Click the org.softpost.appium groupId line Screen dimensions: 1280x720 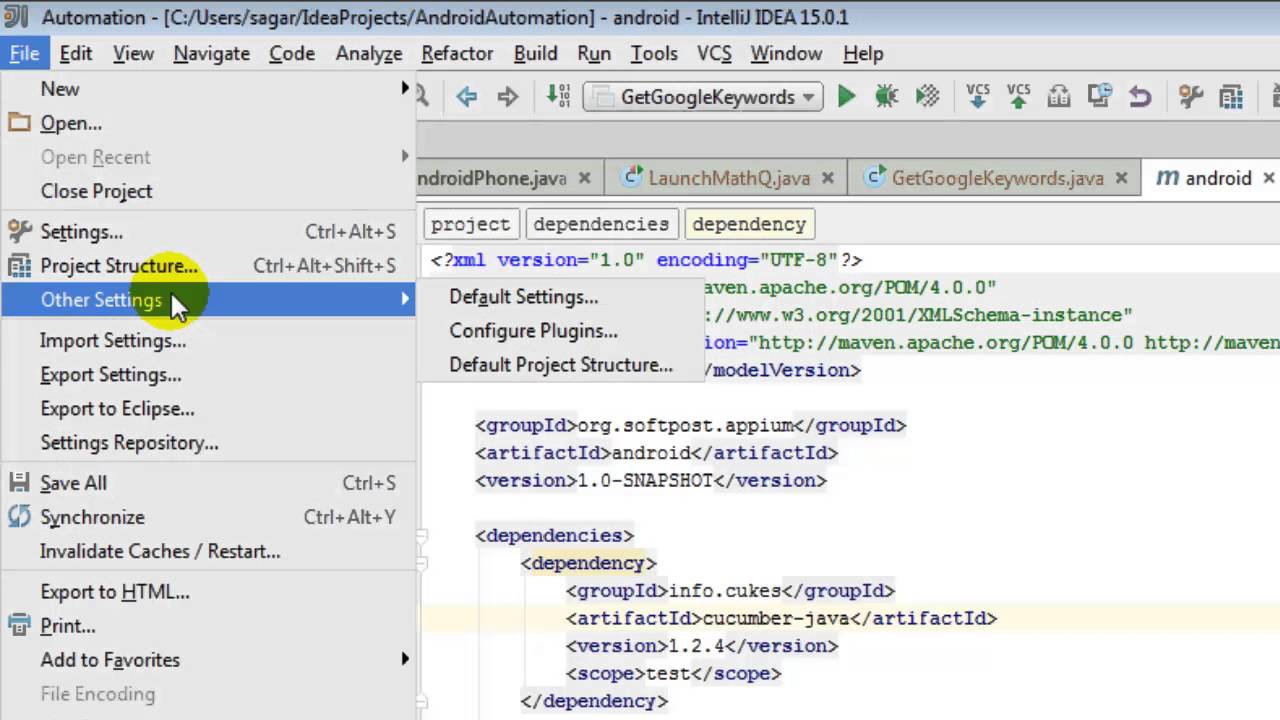pyautogui.click(x=690, y=425)
